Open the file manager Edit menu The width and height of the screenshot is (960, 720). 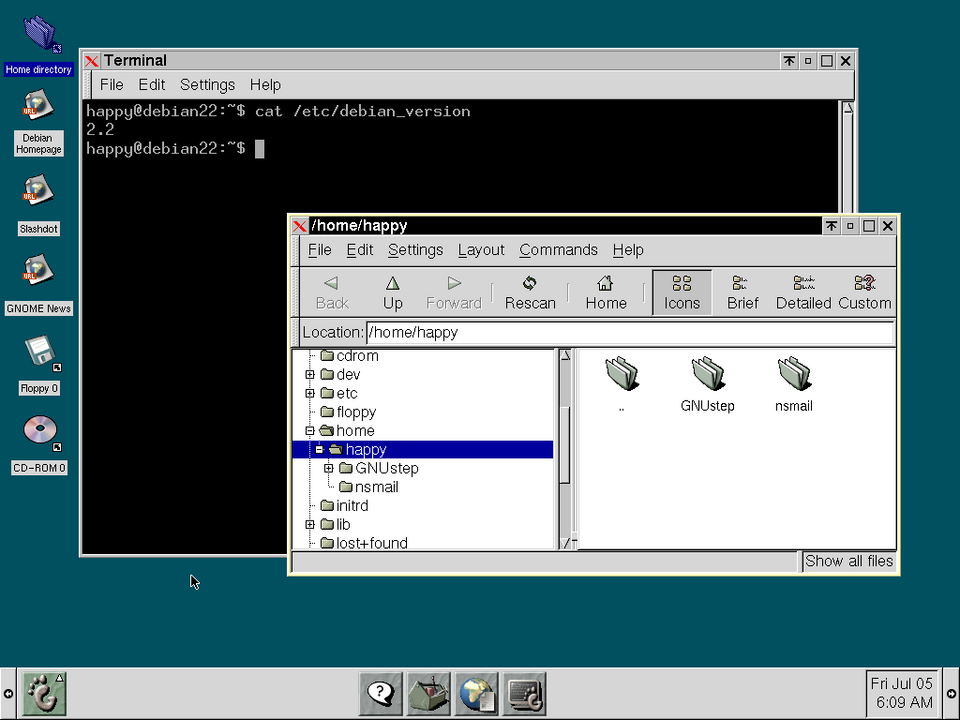point(359,250)
